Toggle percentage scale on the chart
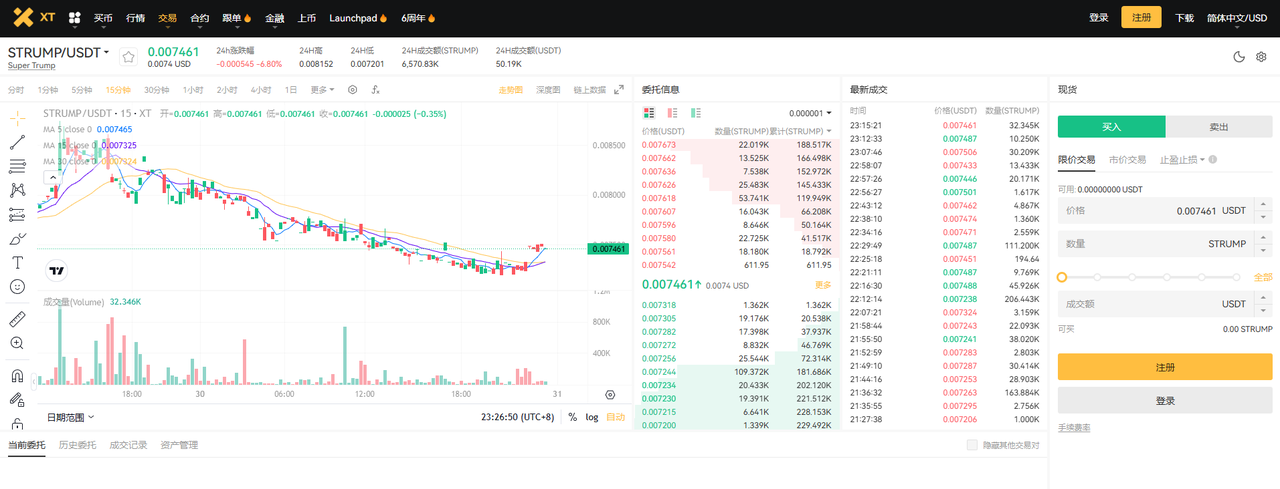 [x=572, y=417]
